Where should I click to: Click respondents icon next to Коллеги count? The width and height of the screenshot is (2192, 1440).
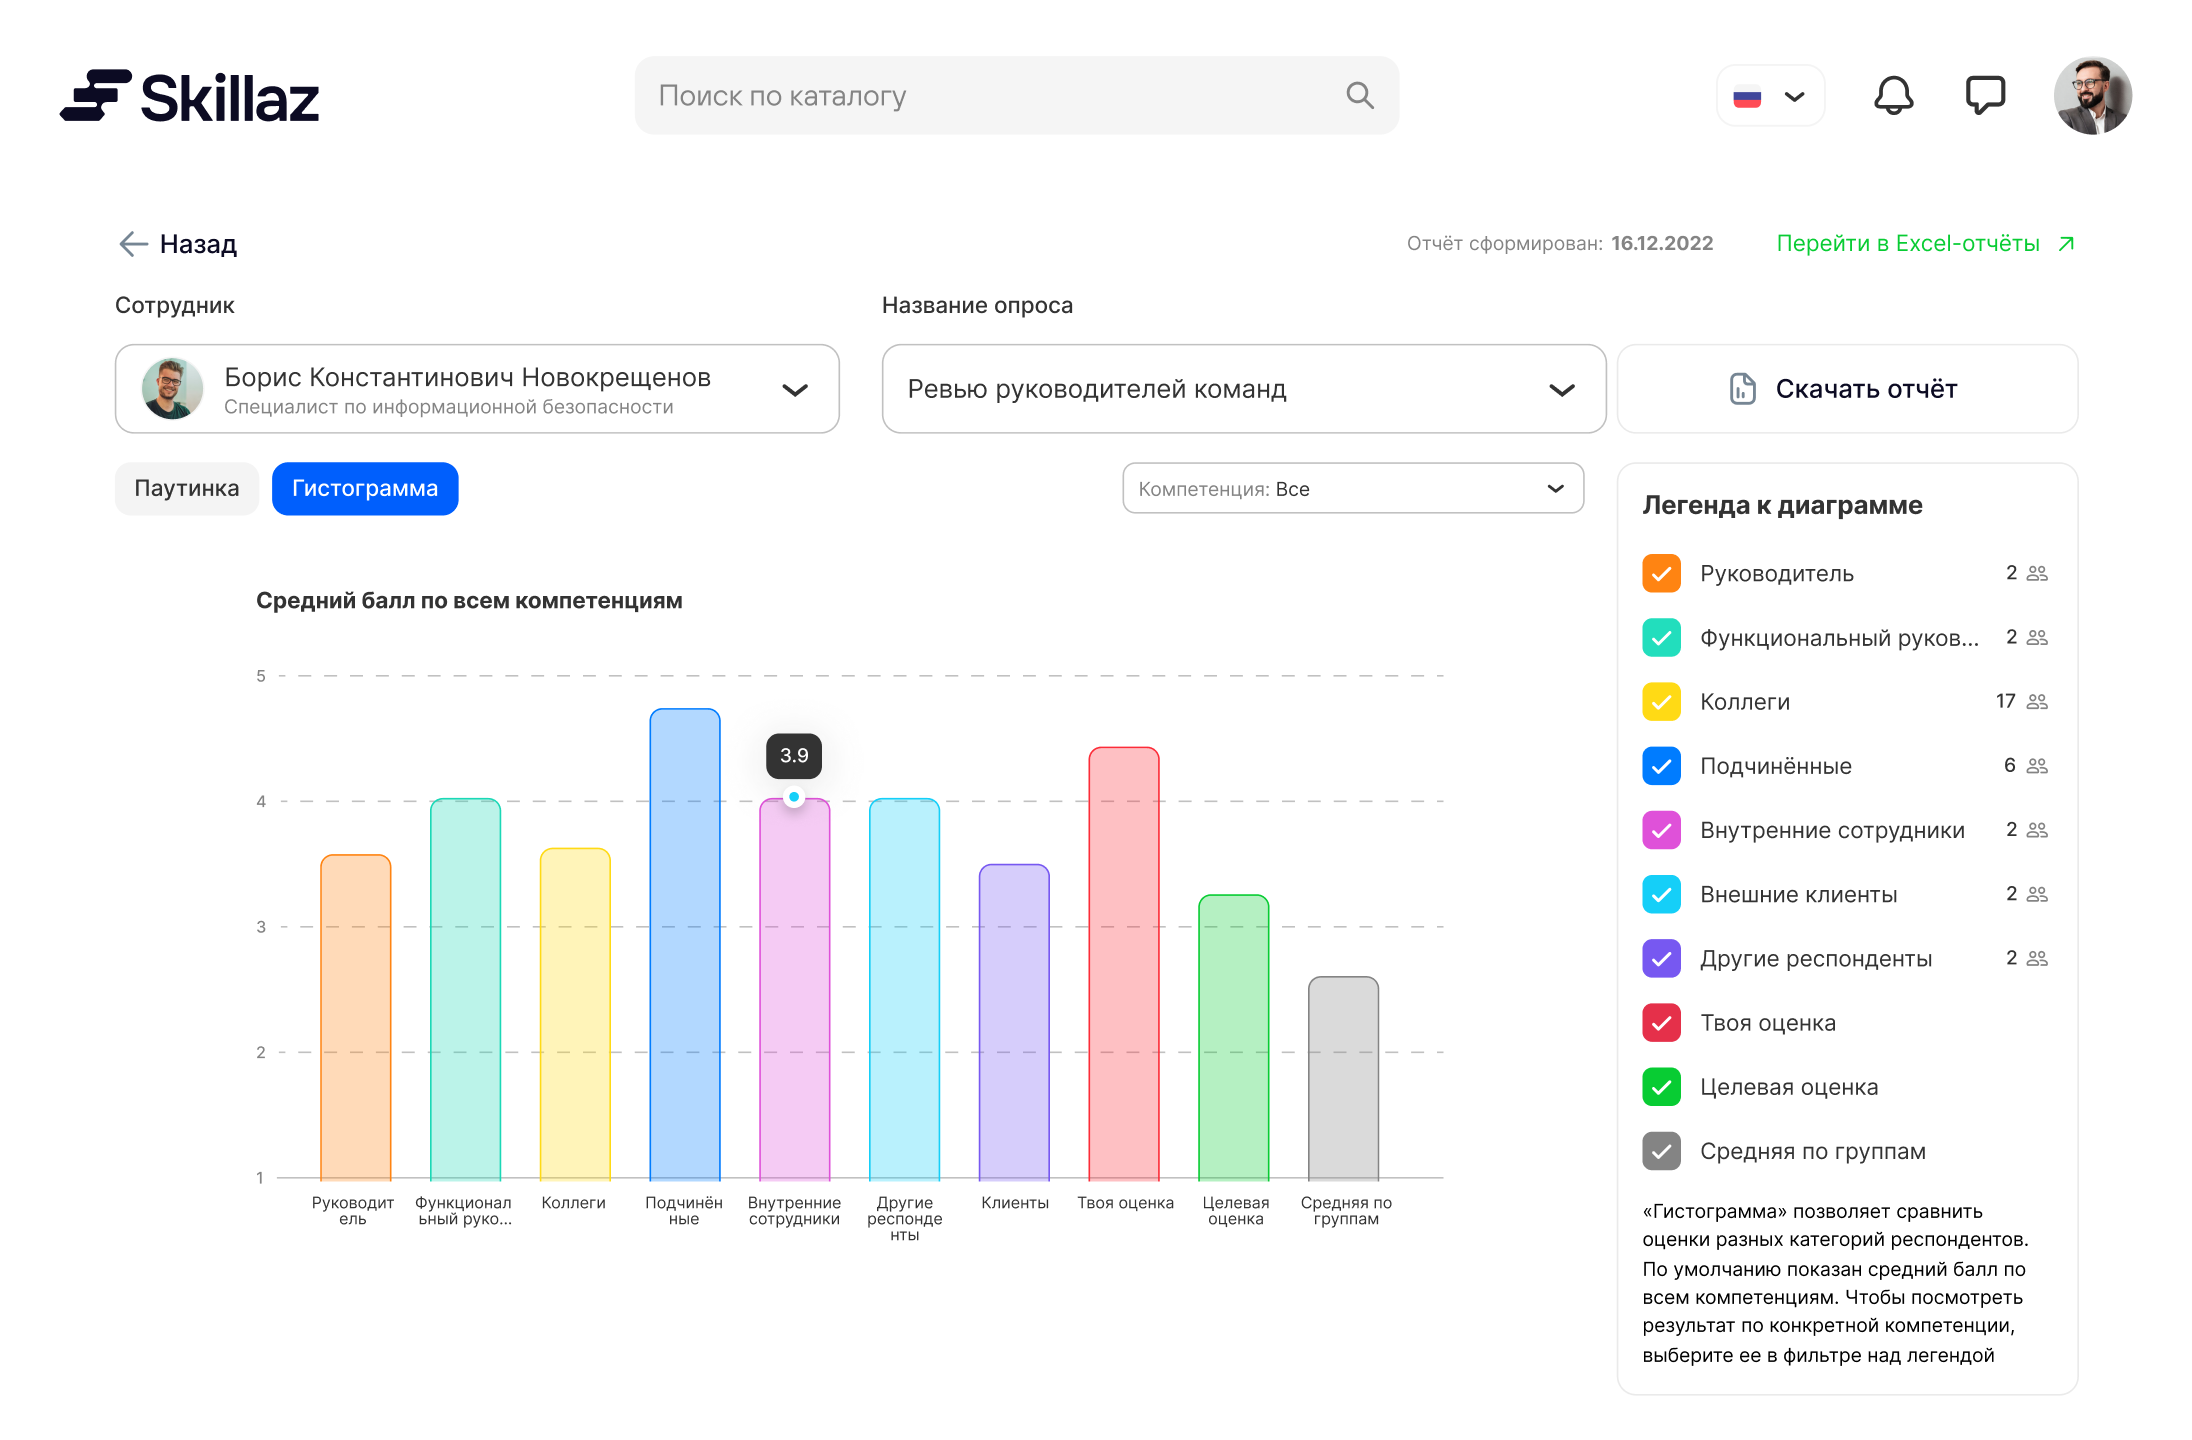[2037, 702]
